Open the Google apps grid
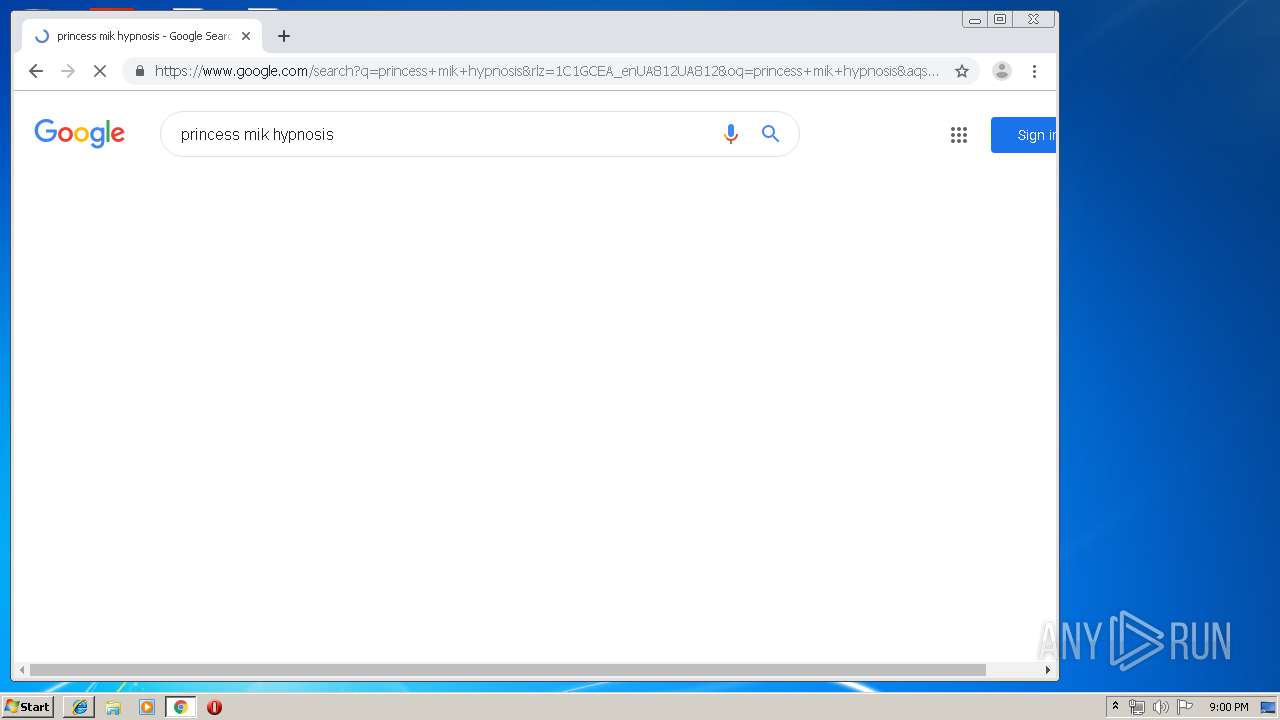 point(959,135)
